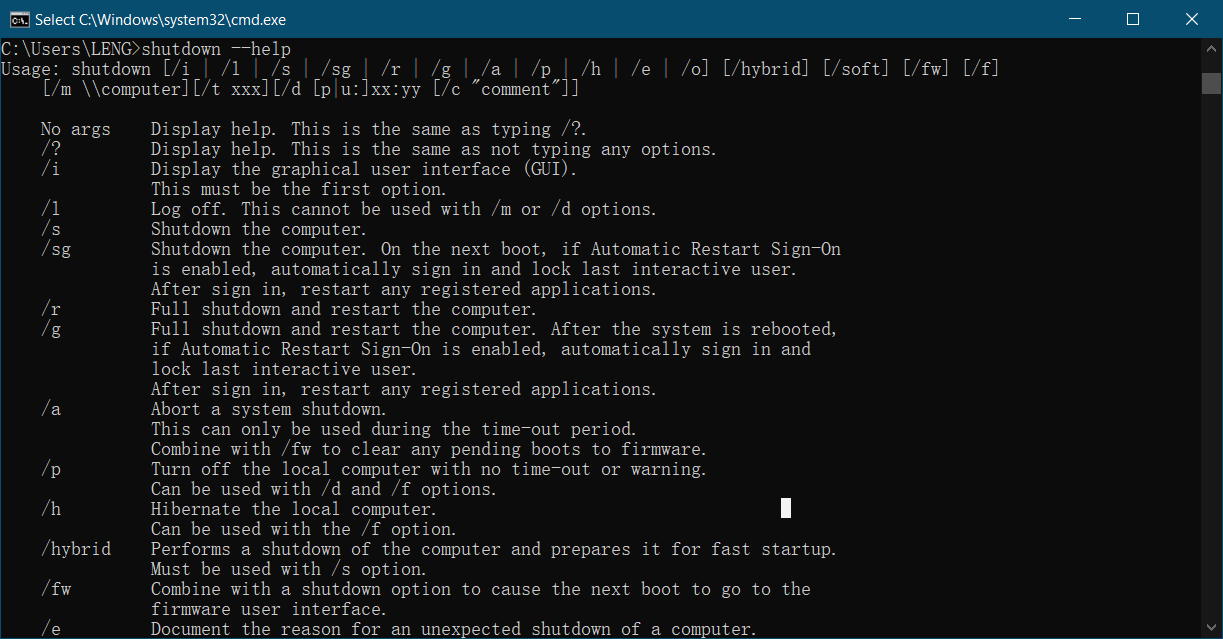Click the scrollbar up arrow
The width and height of the screenshot is (1223, 639).
pos(1211,50)
